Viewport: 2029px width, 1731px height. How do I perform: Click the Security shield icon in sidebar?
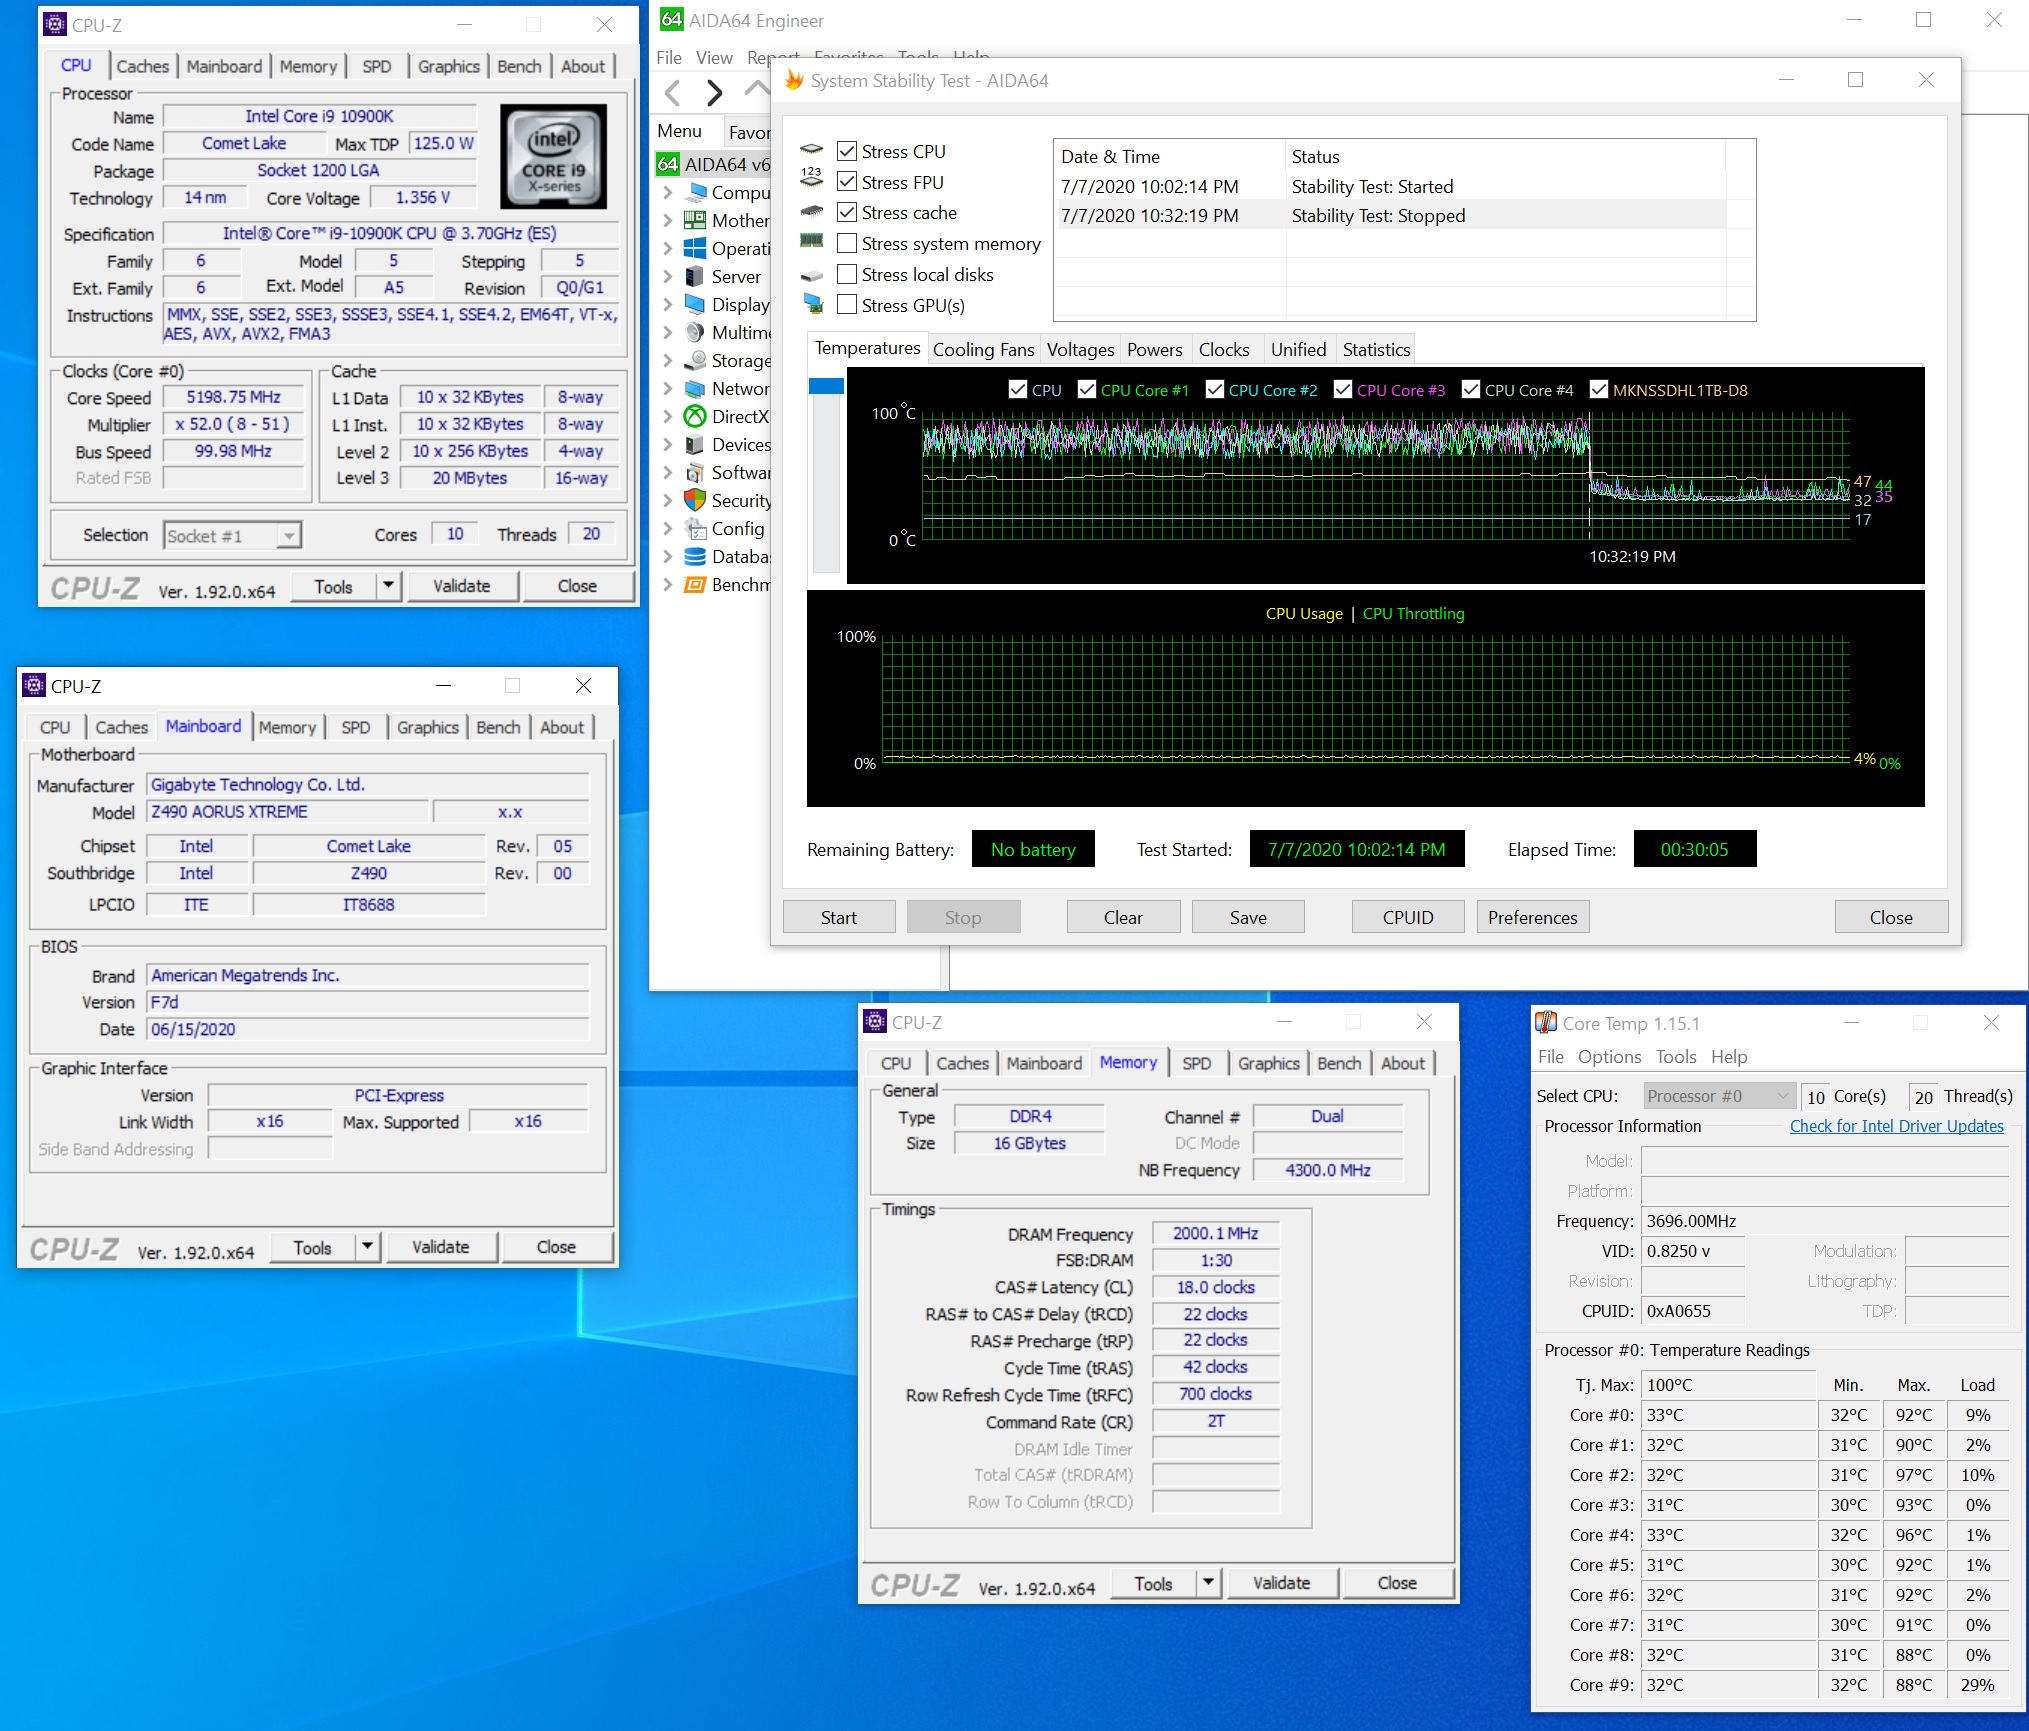click(x=695, y=500)
